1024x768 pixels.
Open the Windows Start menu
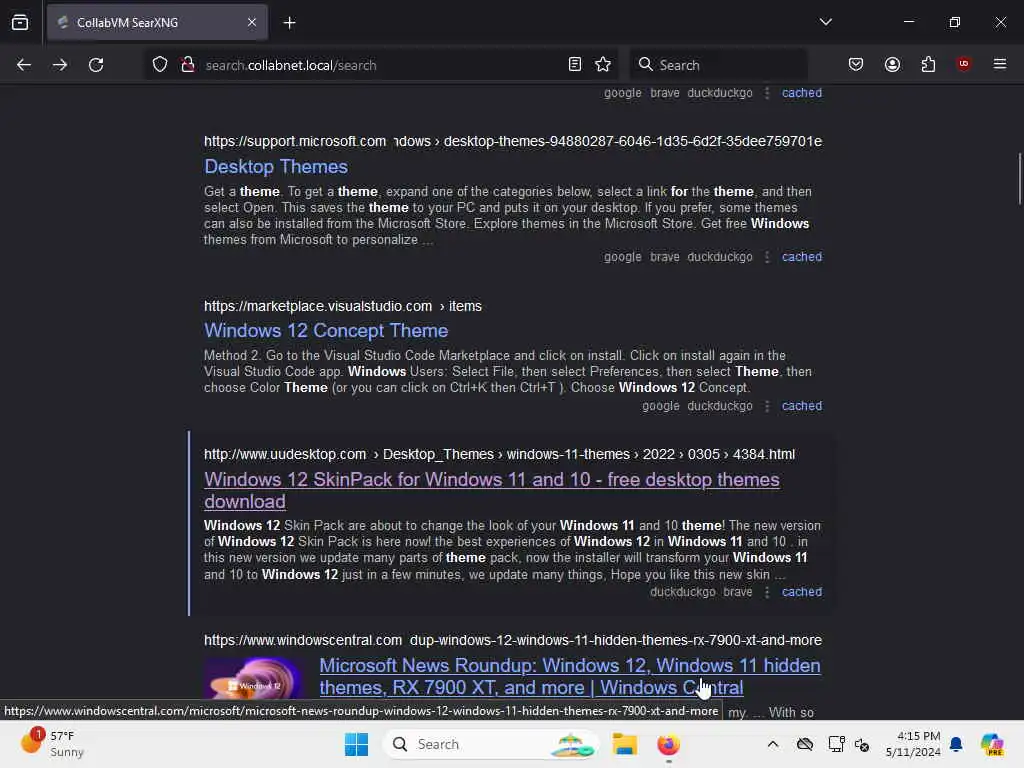[357, 744]
